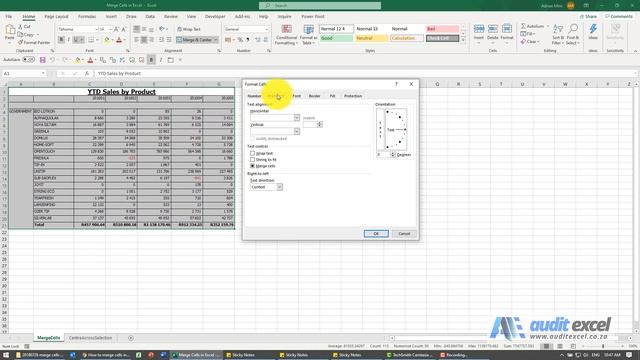Image resolution: width=640 pixels, height=360 pixels.
Task: Click the Delete cells icon
Action: 493,29
